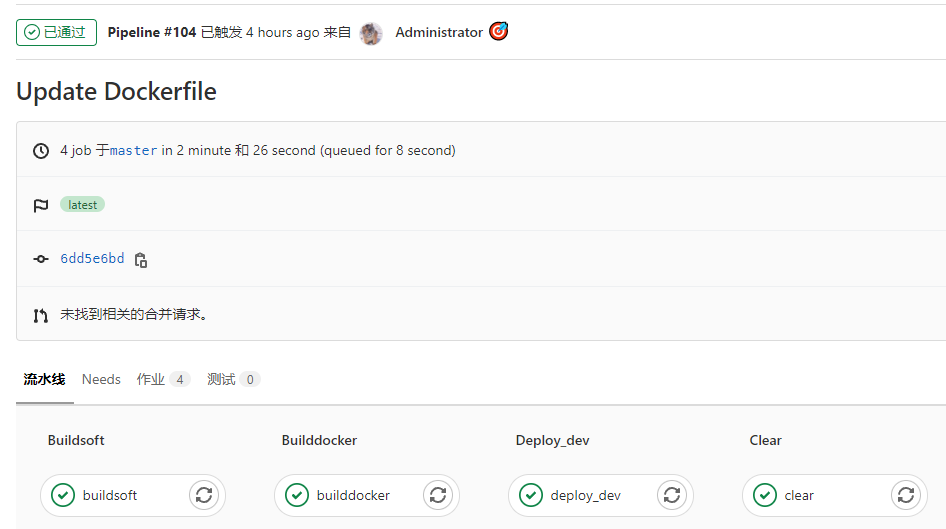Select the 流水线 pipeline tab

45,380
